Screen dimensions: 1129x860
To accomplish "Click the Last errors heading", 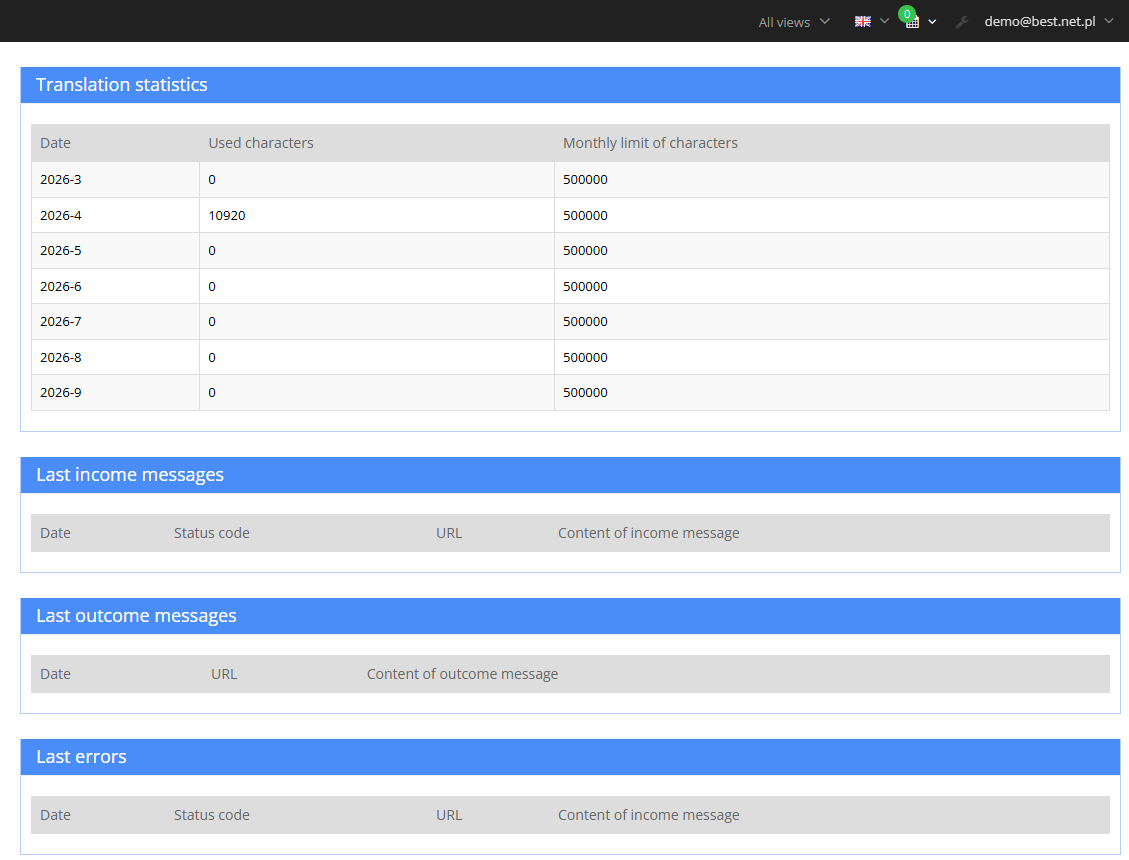I will (x=81, y=757).
